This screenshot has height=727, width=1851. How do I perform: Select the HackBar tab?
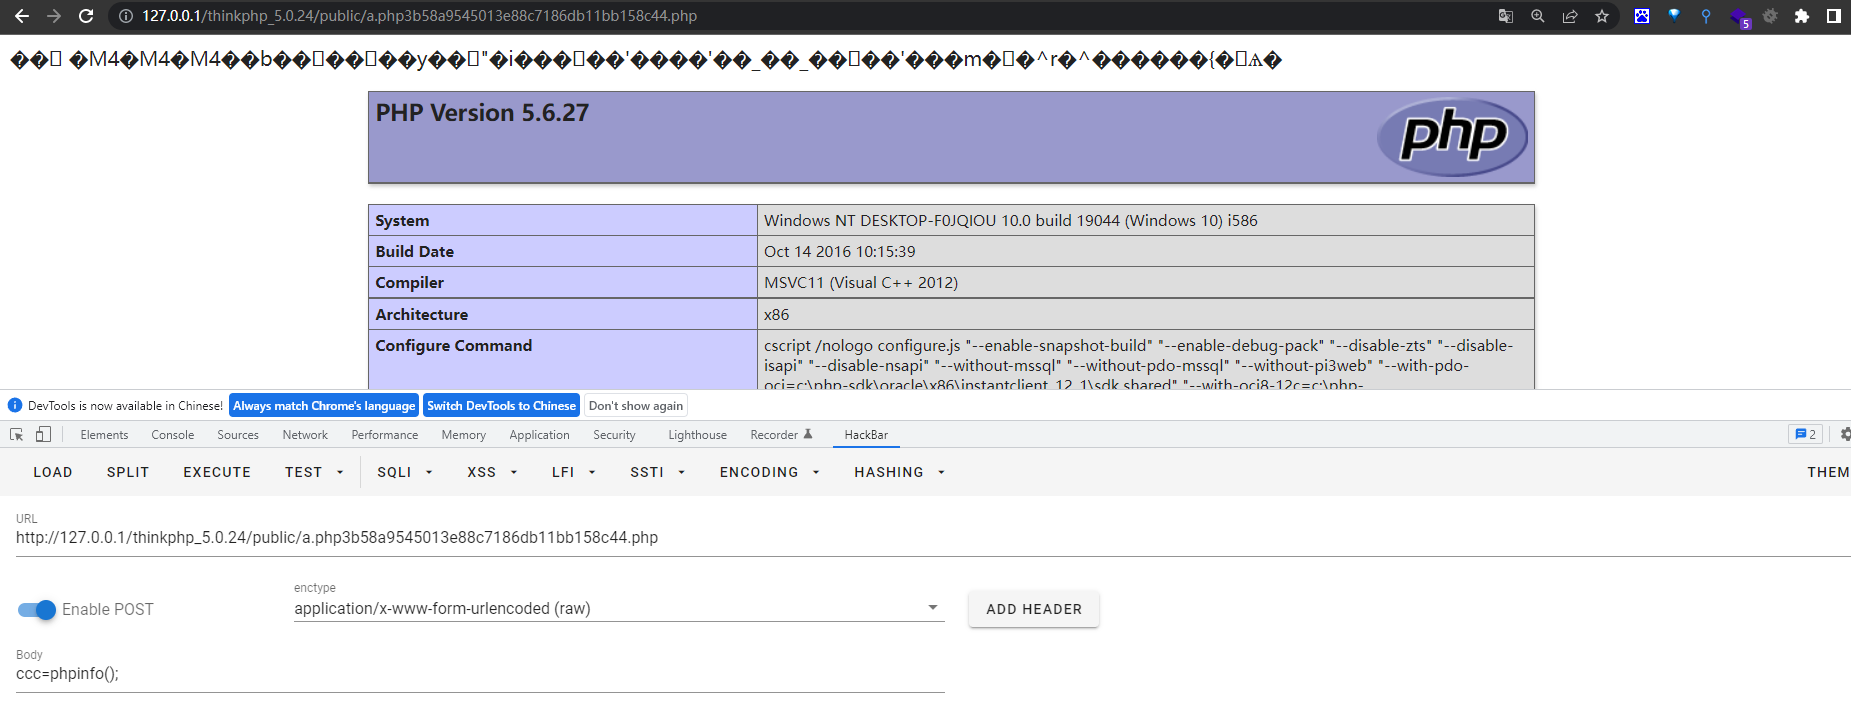pyautogui.click(x=866, y=435)
